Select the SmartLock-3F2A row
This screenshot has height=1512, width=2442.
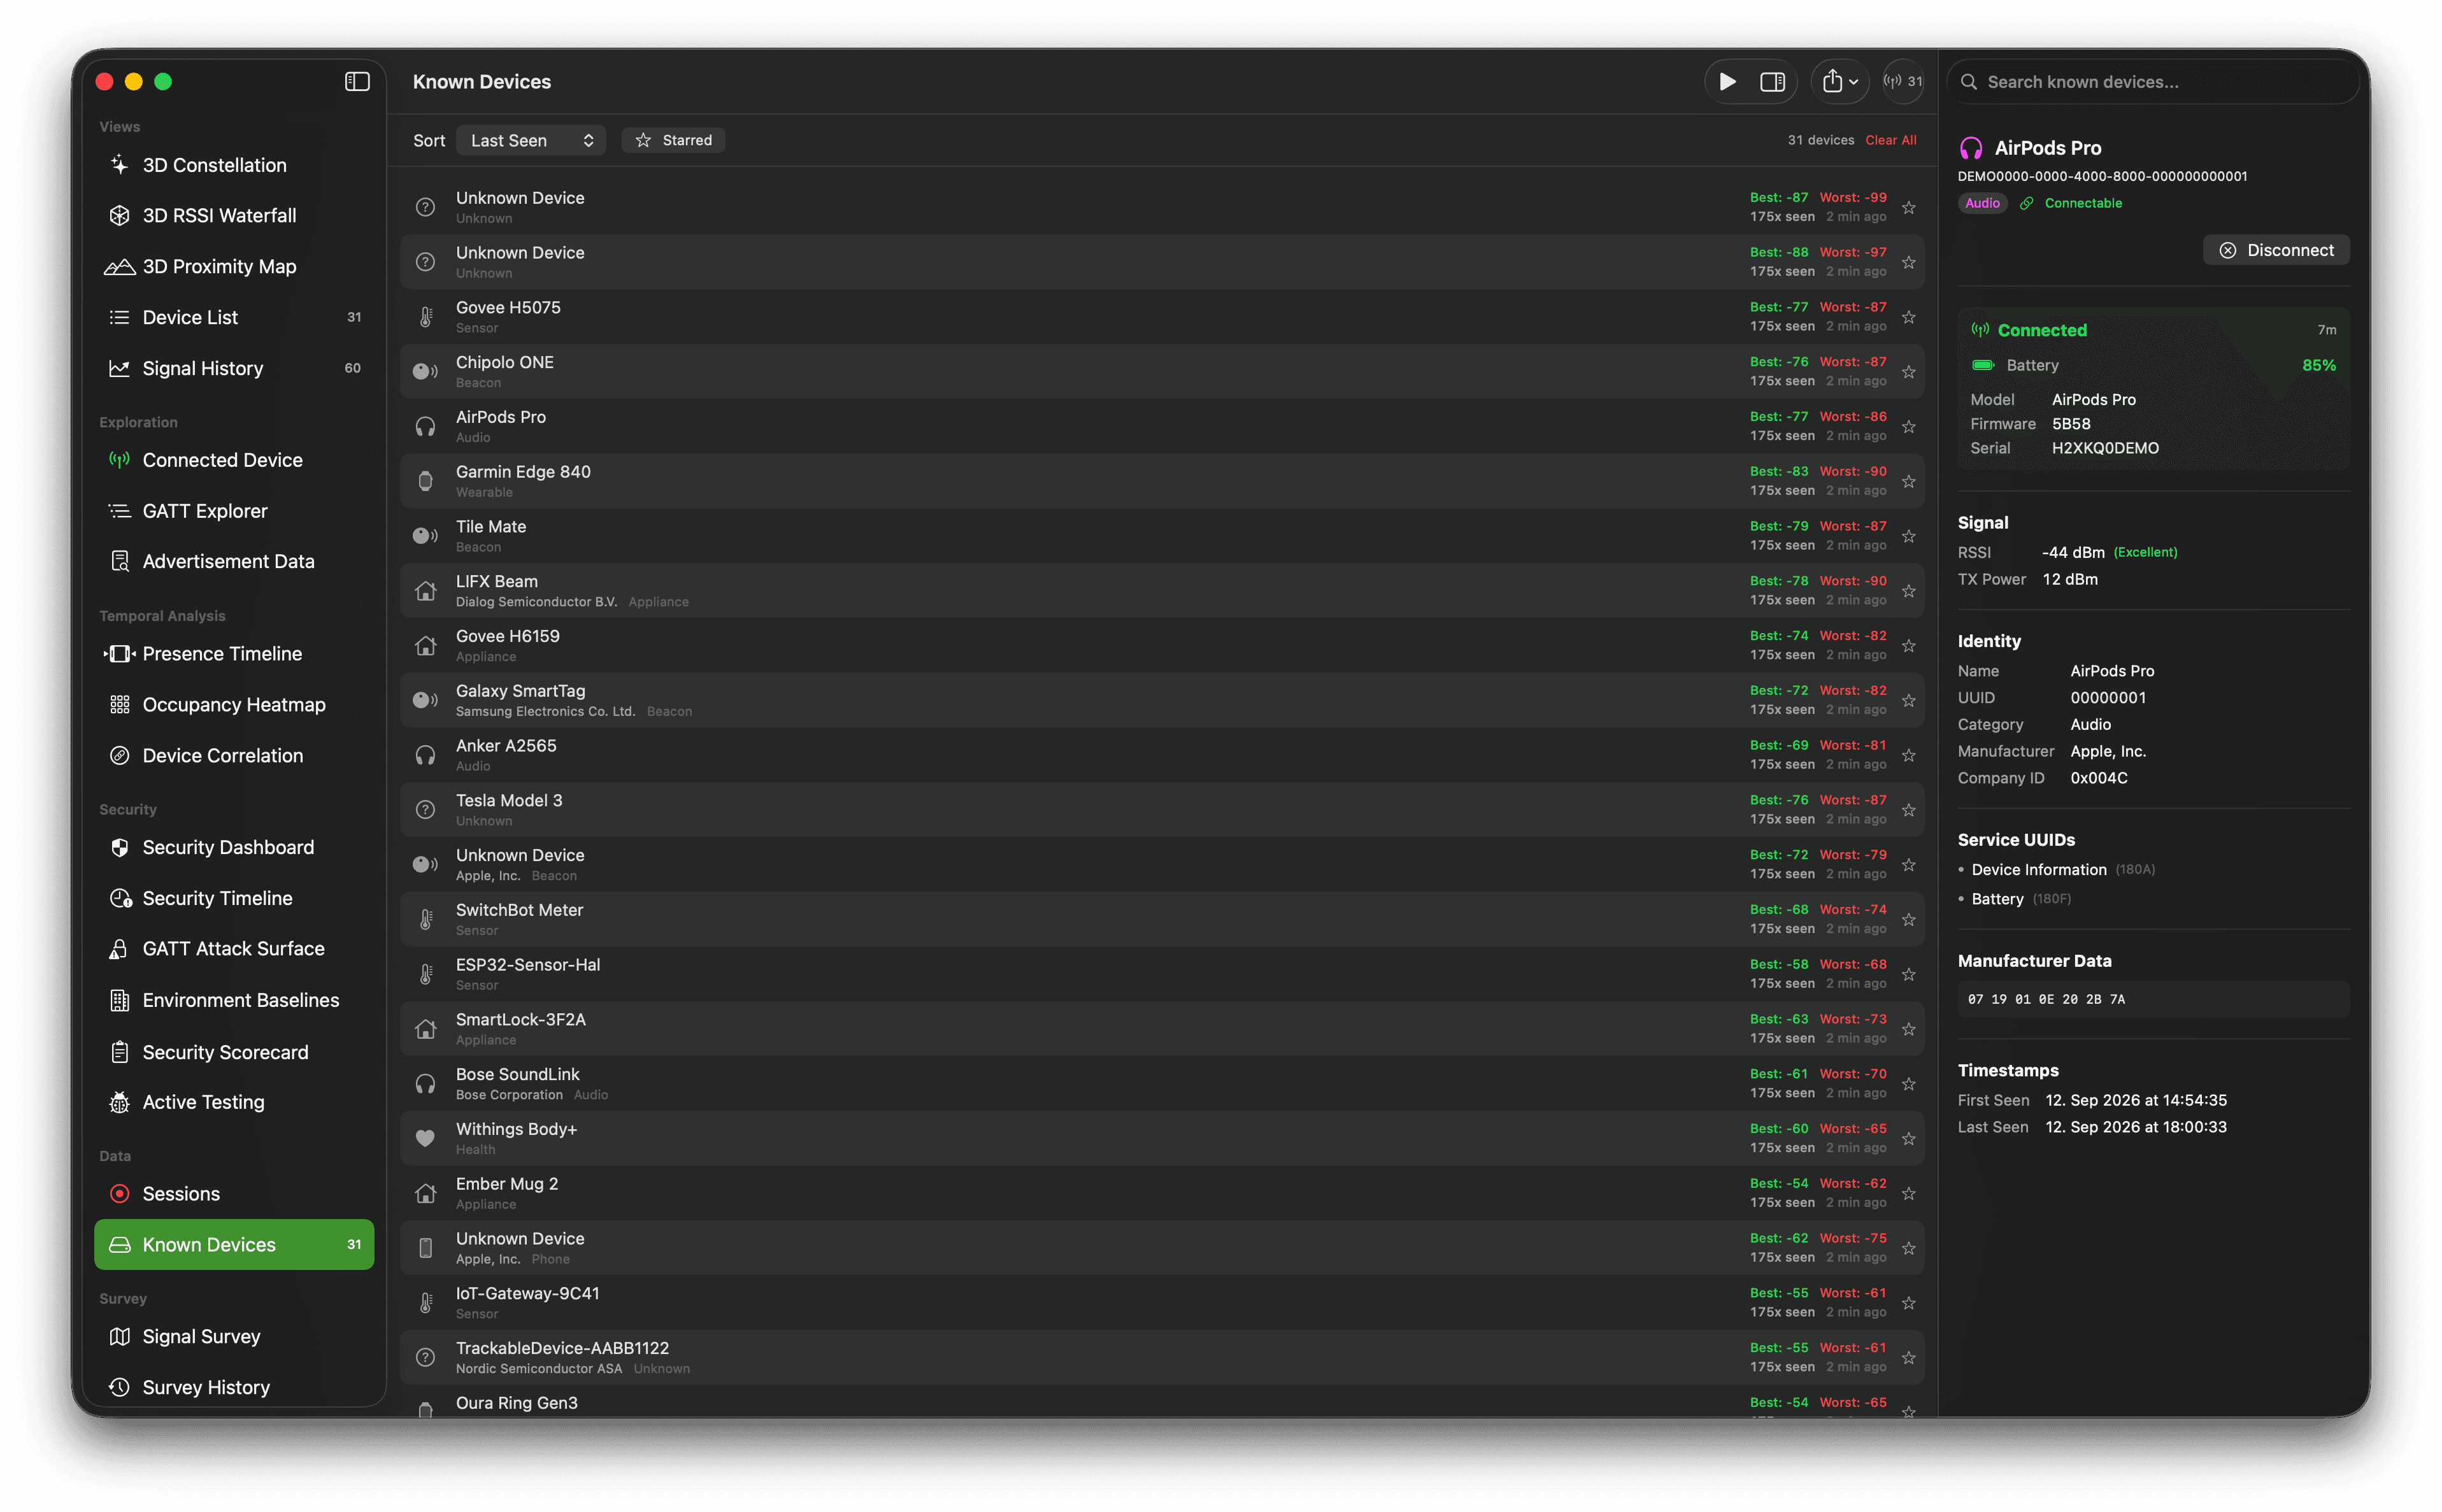1162,1030
